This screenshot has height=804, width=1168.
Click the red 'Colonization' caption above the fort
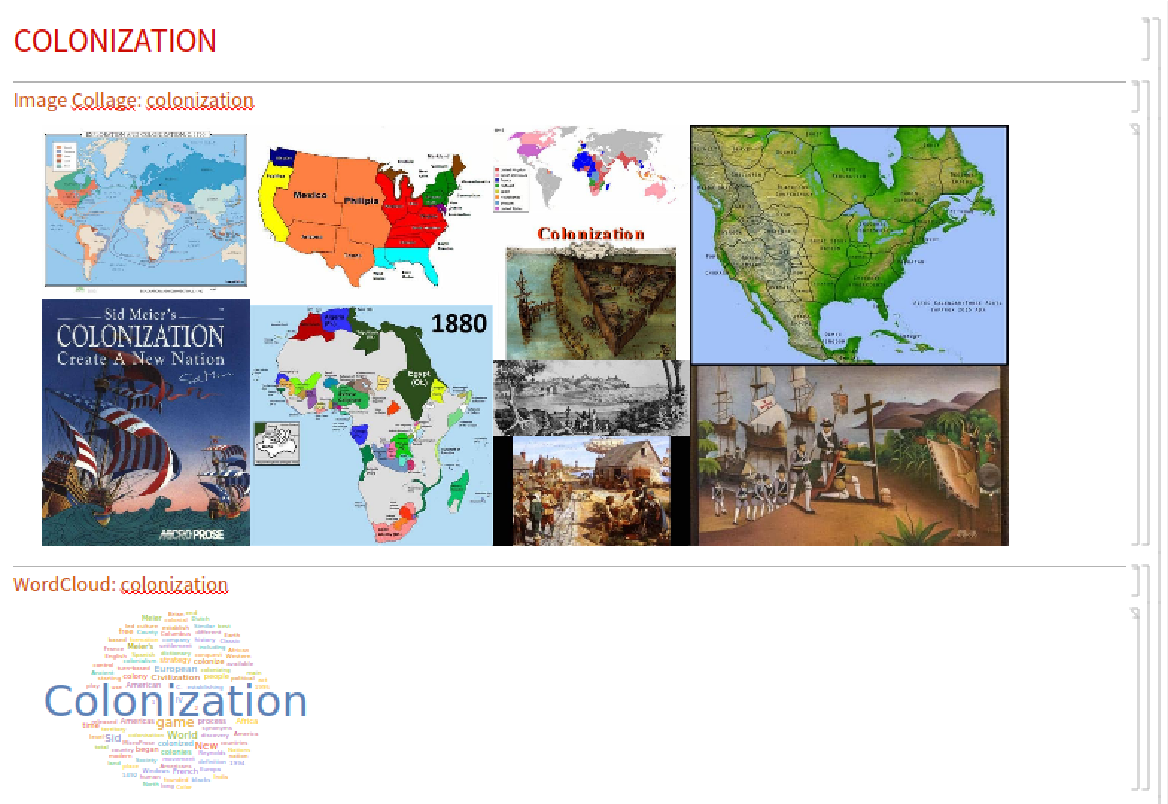[x=590, y=235]
